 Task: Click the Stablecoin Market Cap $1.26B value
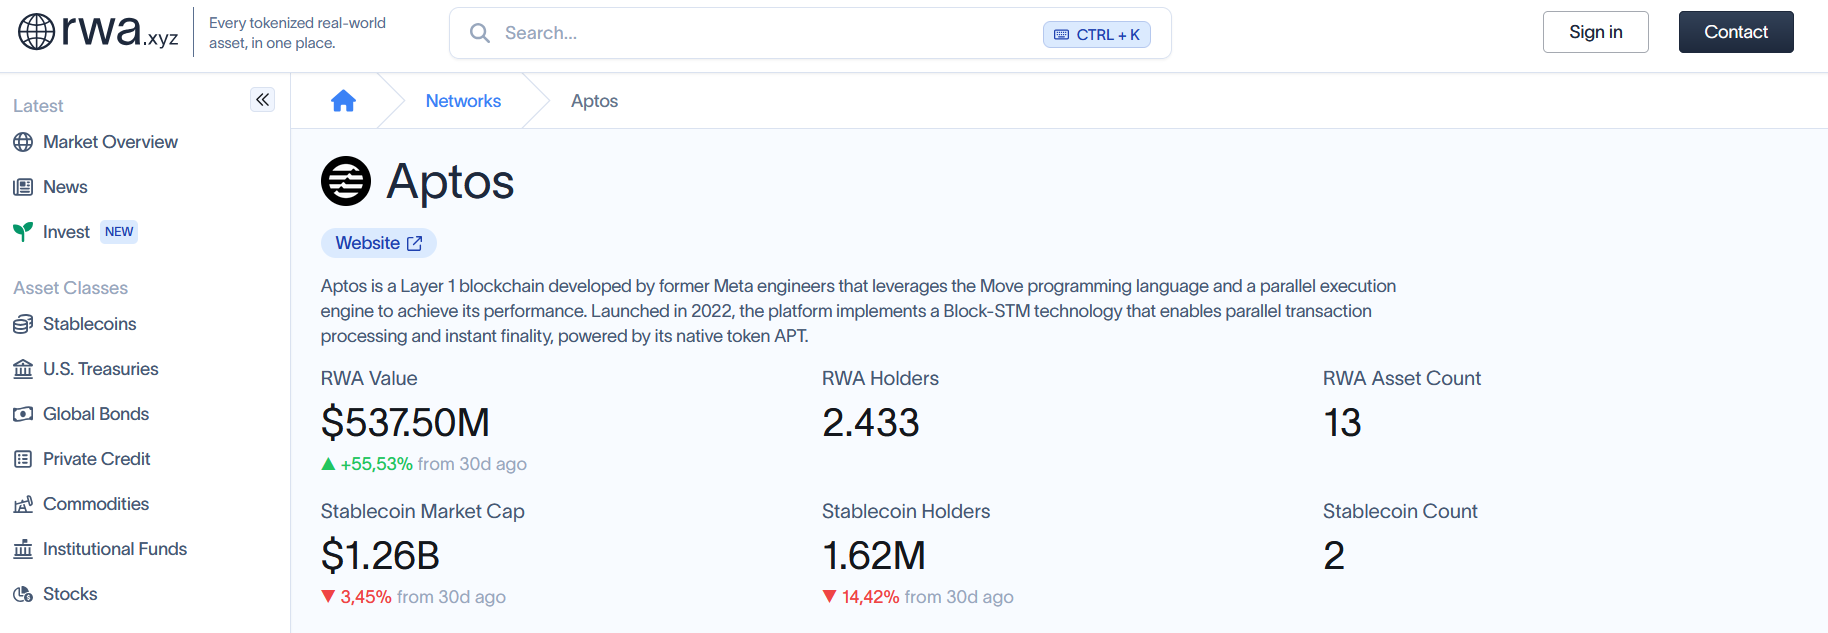coord(380,555)
